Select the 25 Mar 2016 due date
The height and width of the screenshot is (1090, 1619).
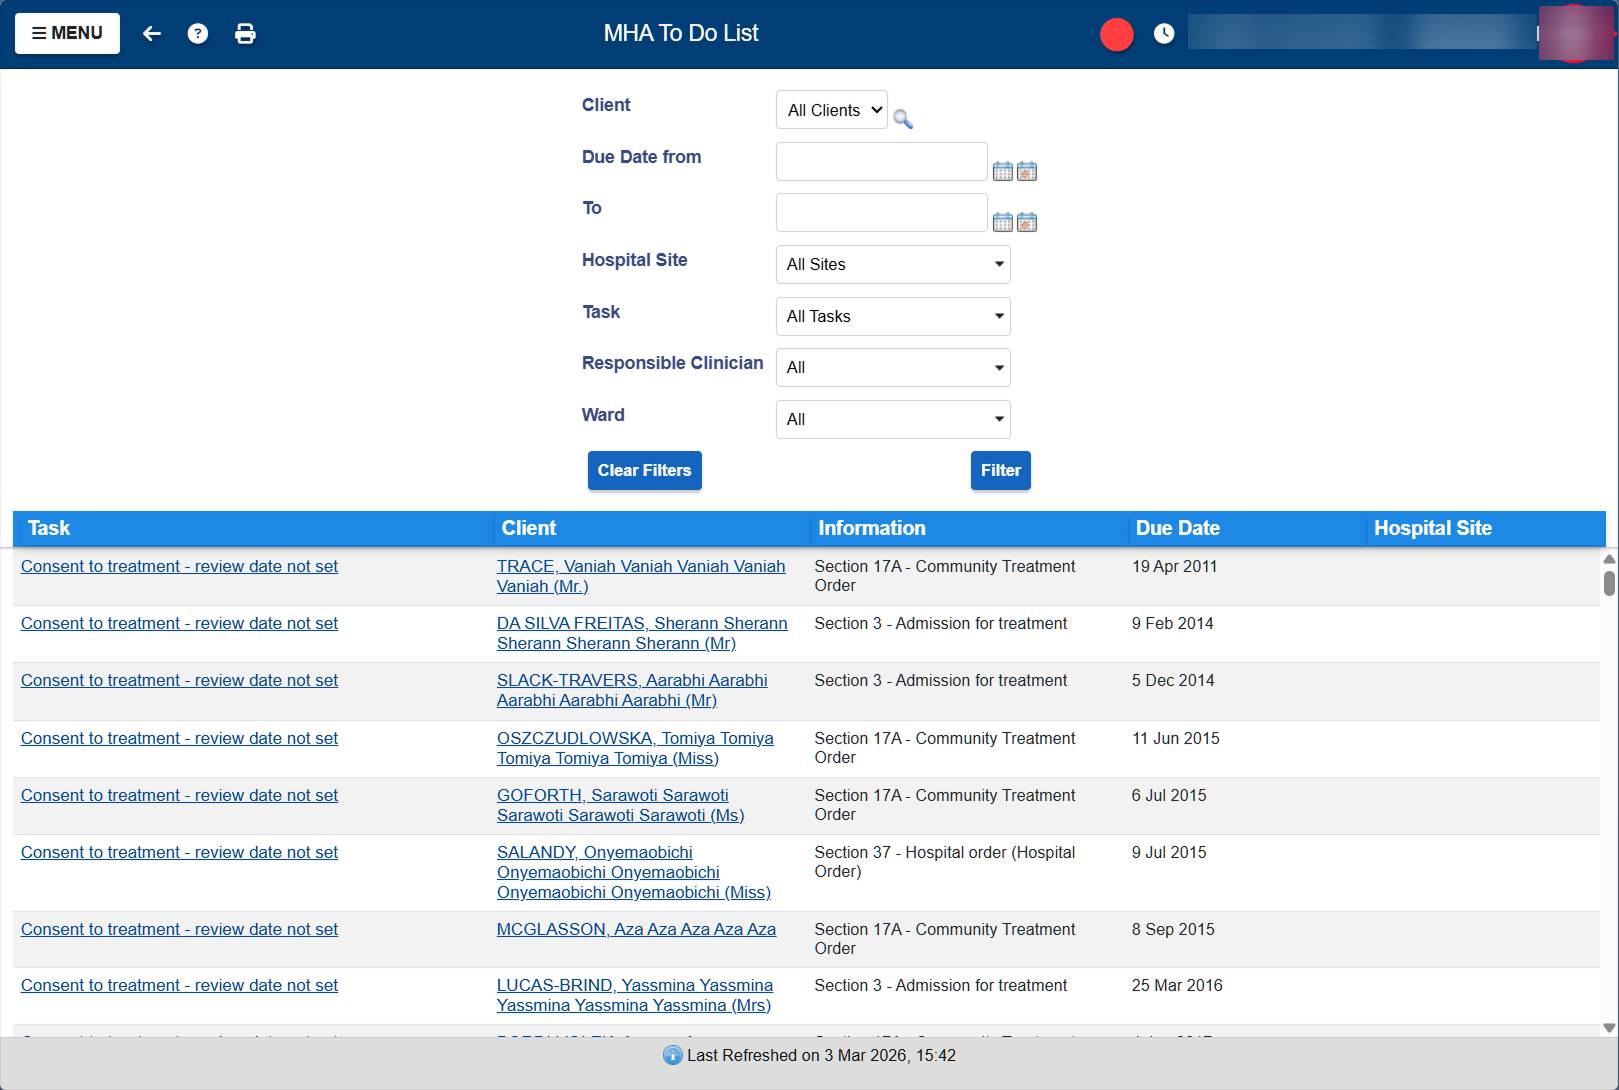1177,985
